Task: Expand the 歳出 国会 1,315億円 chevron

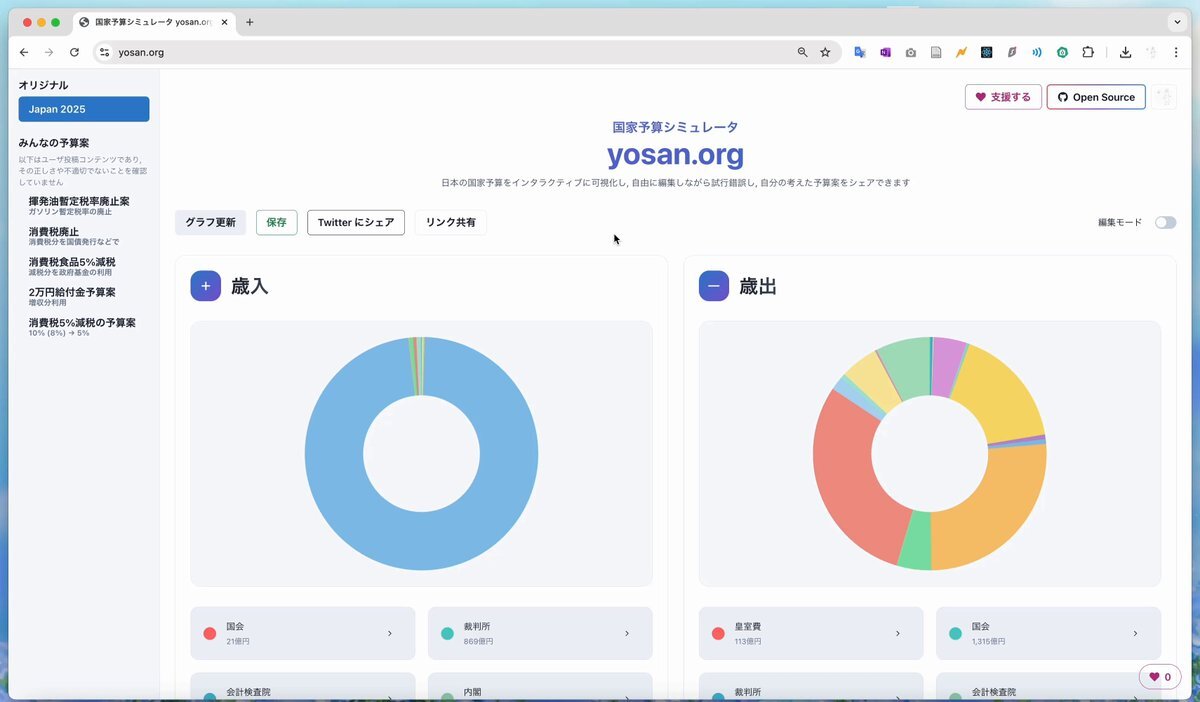Action: coord(1135,633)
